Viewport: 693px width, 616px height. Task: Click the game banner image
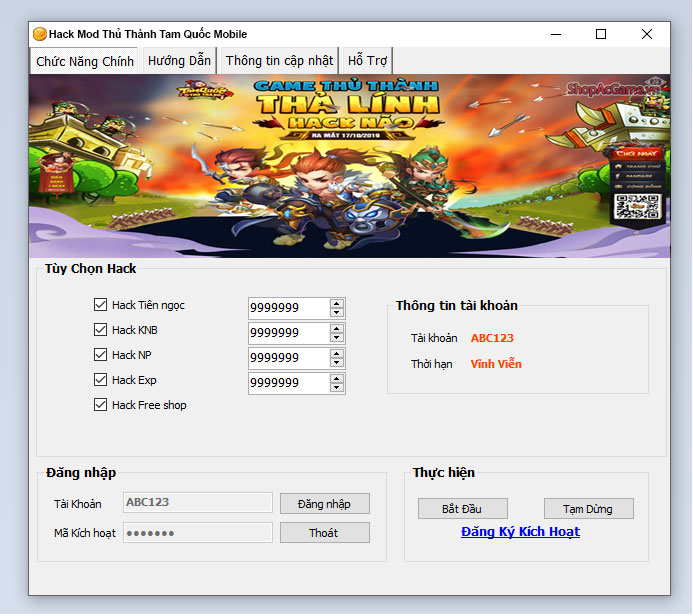coord(350,166)
